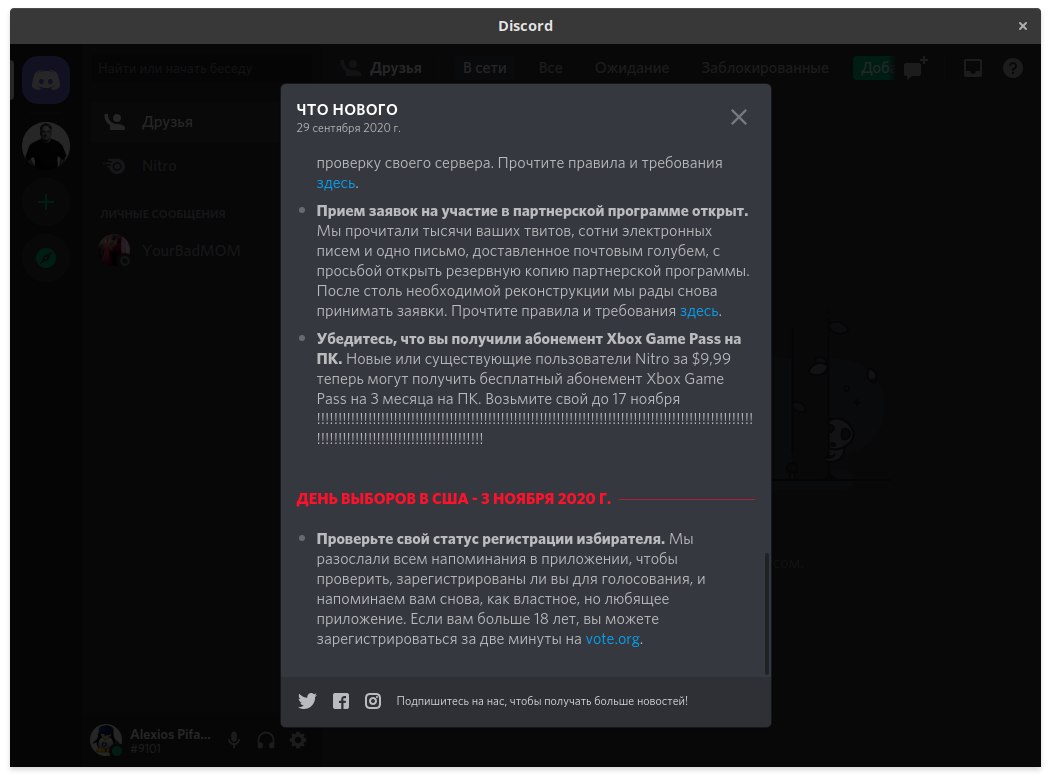This screenshot has height=778, width=1051.
Task: Open the server with person avatar
Action: coord(46,145)
